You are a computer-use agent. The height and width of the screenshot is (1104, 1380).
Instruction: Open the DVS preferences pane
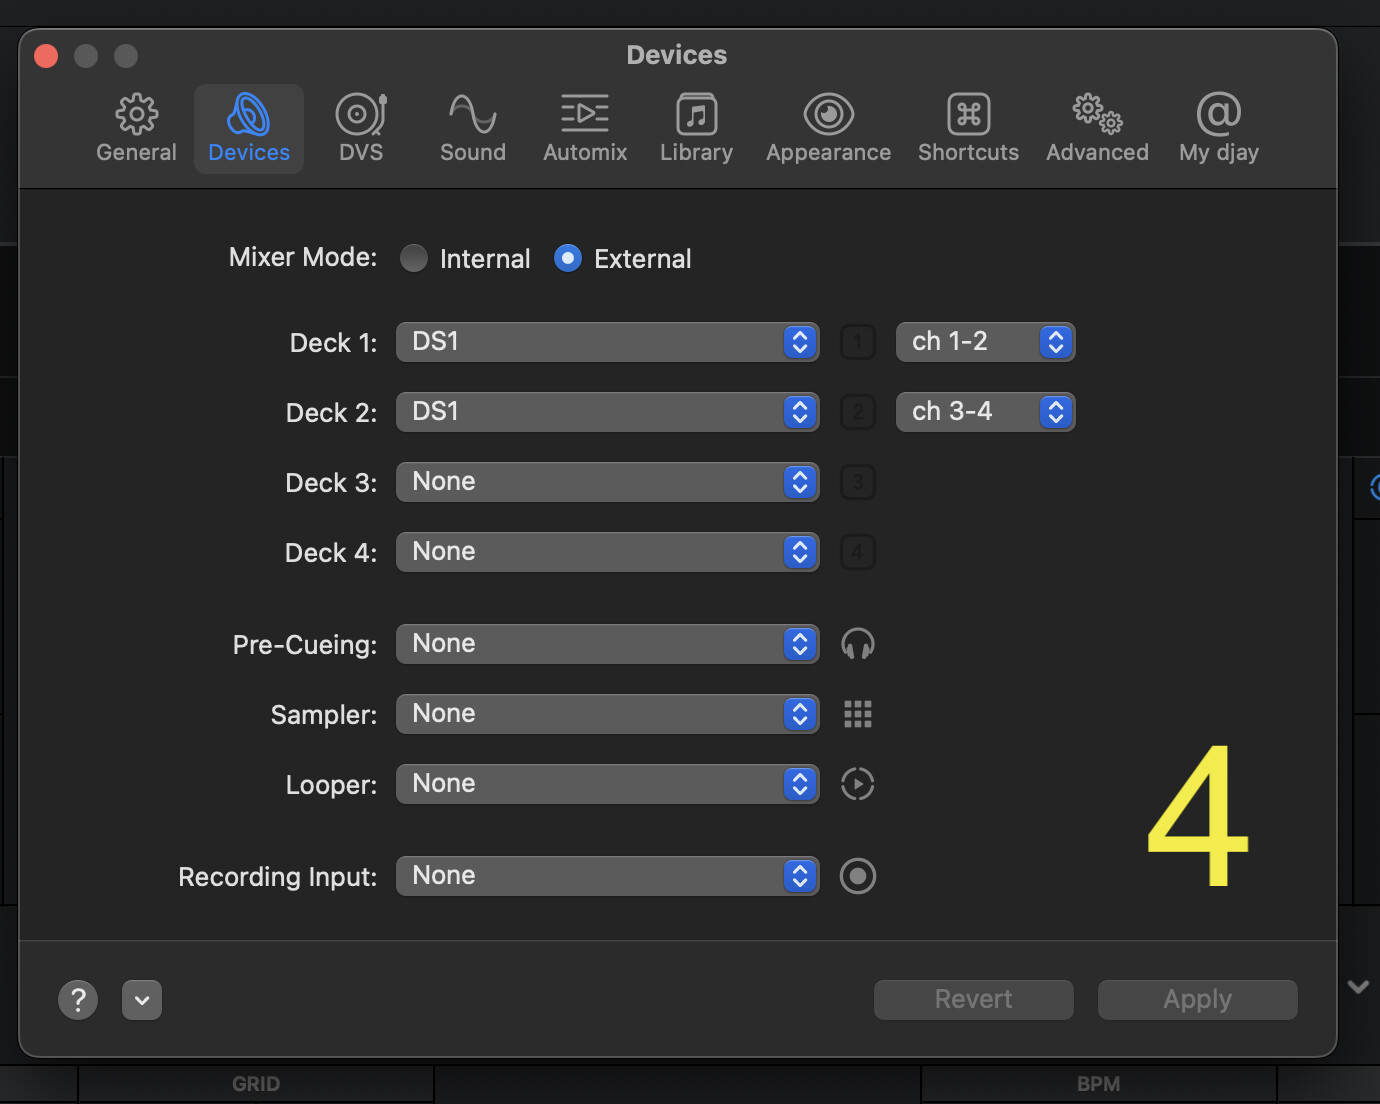click(361, 128)
